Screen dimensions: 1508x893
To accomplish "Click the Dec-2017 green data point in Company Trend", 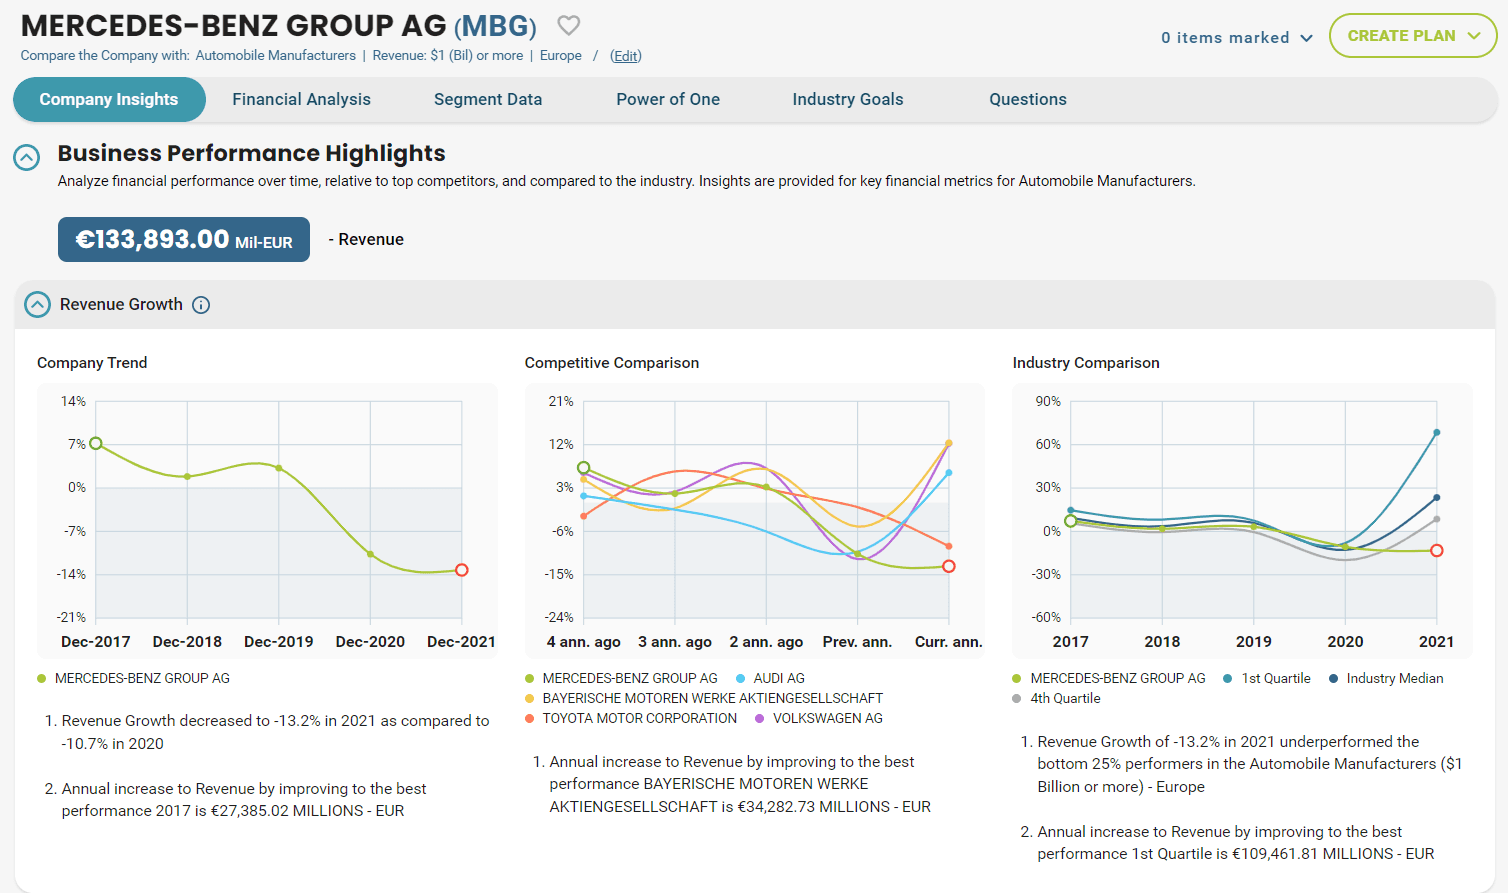I will click(96, 443).
